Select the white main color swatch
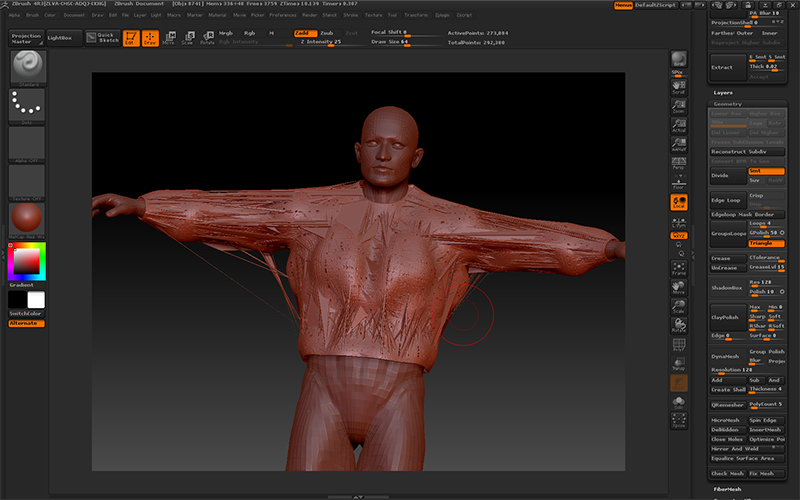The width and height of the screenshot is (800, 500). pyautogui.click(x=36, y=300)
